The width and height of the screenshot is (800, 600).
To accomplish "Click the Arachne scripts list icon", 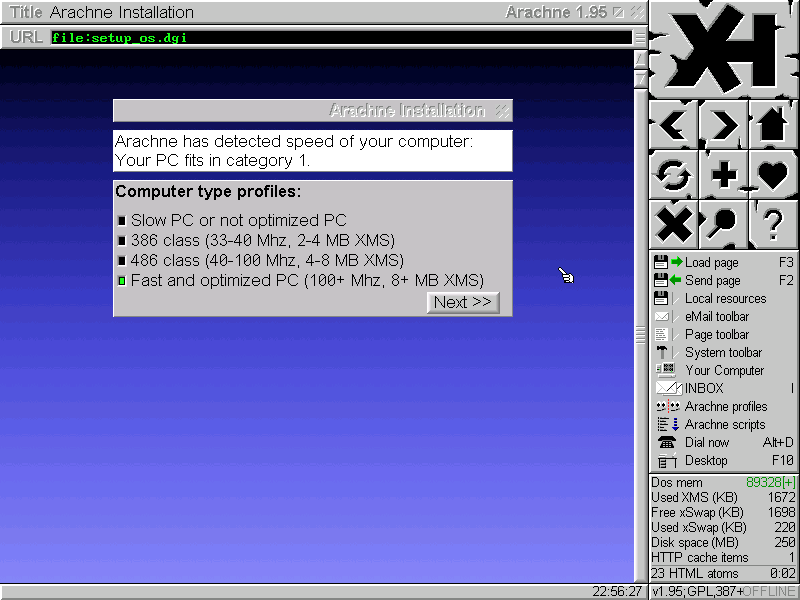I will click(x=668, y=424).
